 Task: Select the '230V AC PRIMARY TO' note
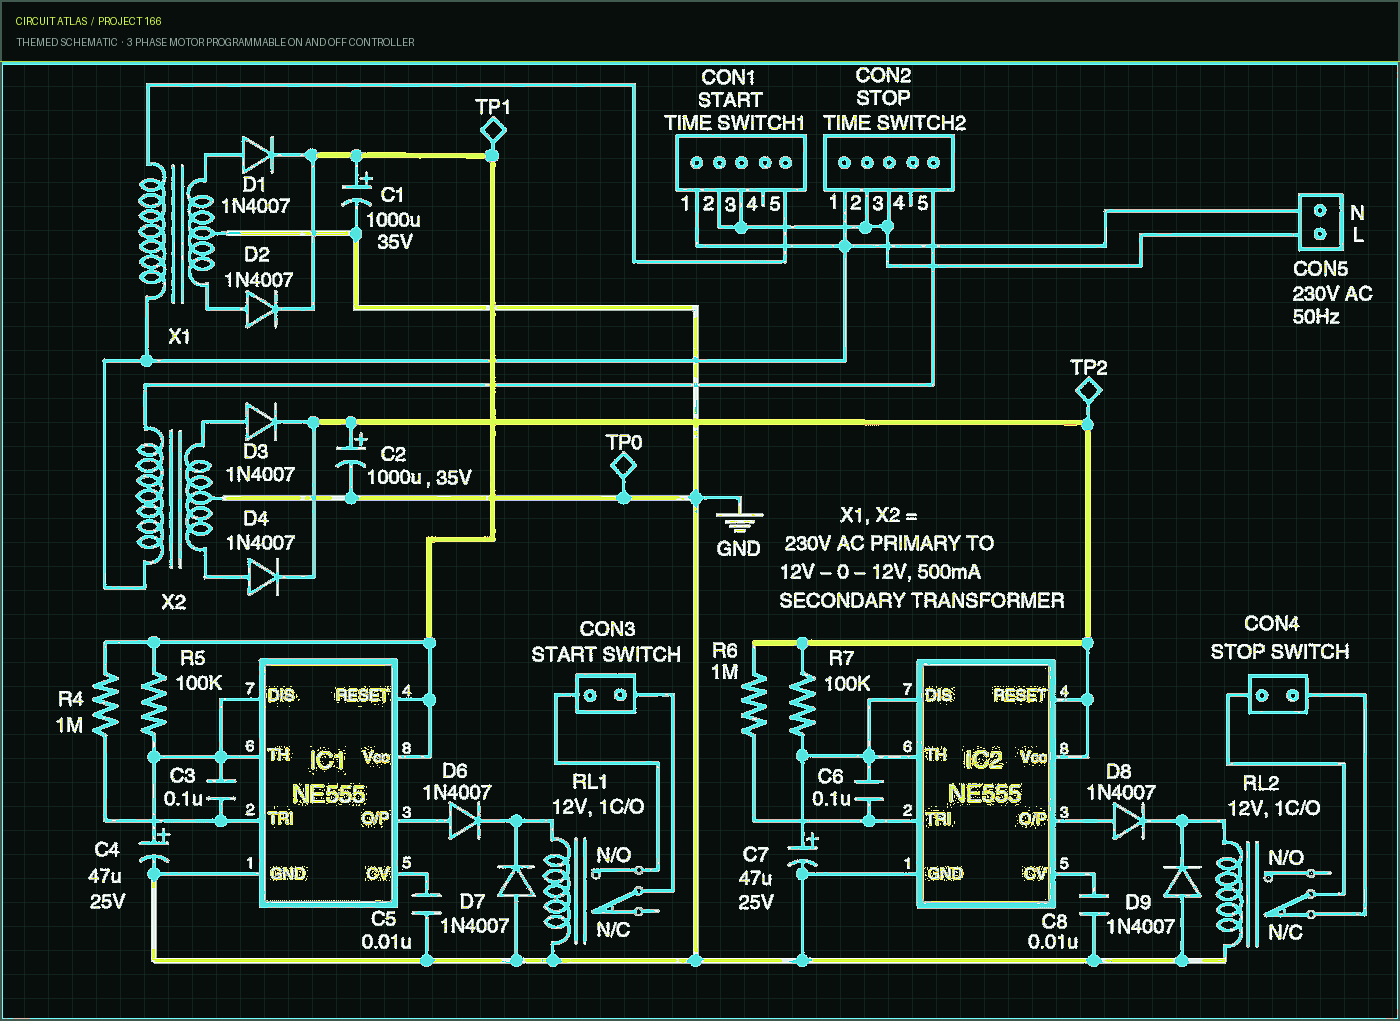point(889,543)
